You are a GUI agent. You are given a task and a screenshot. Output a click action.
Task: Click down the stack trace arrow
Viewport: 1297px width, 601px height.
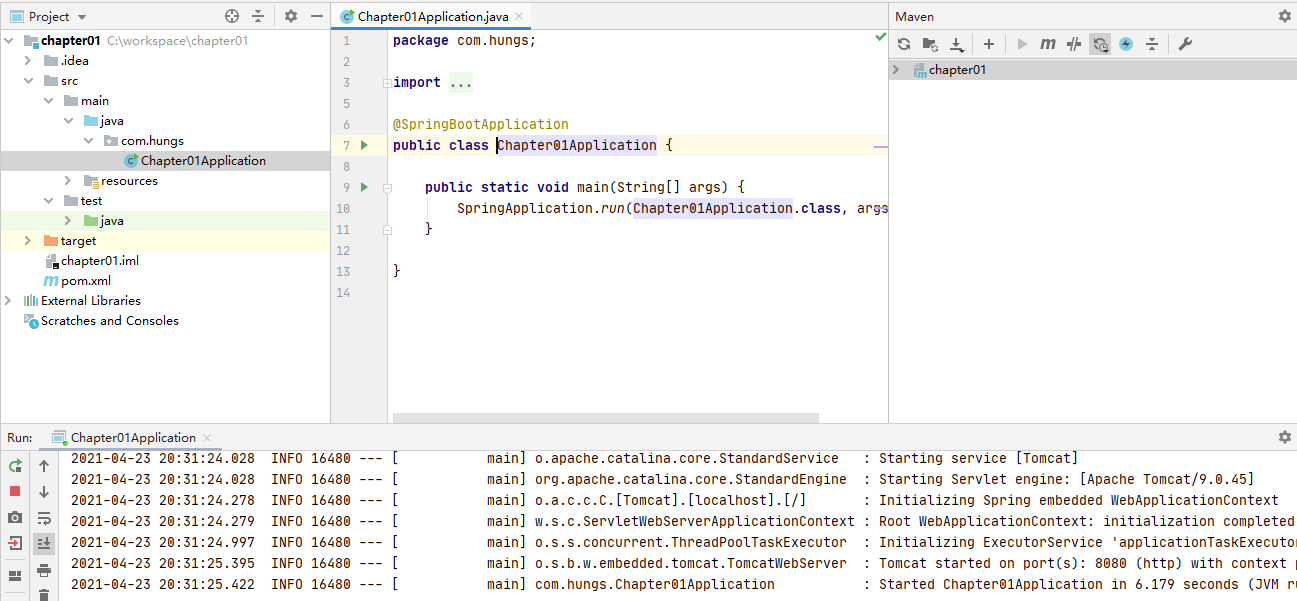pos(44,492)
